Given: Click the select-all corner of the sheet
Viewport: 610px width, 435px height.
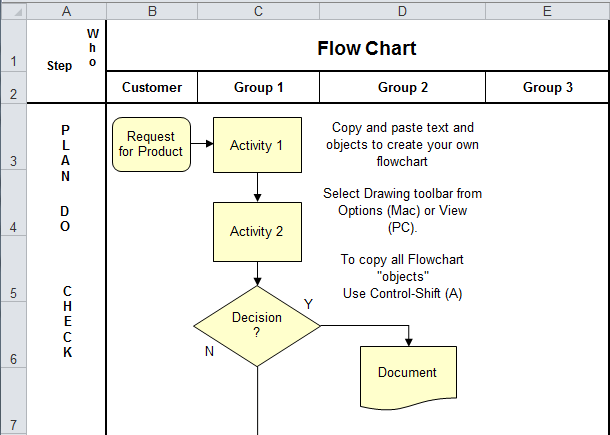Looking at the screenshot, I should tap(12, 10).
